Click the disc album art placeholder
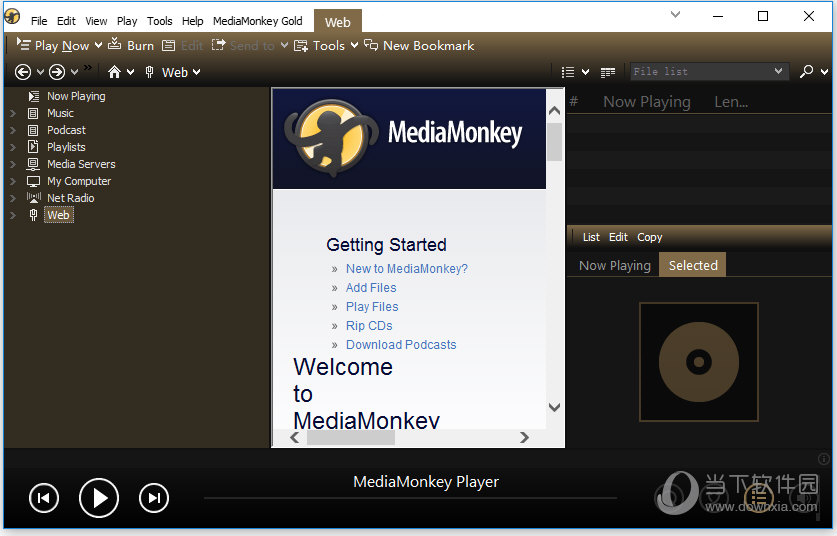 tap(699, 362)
